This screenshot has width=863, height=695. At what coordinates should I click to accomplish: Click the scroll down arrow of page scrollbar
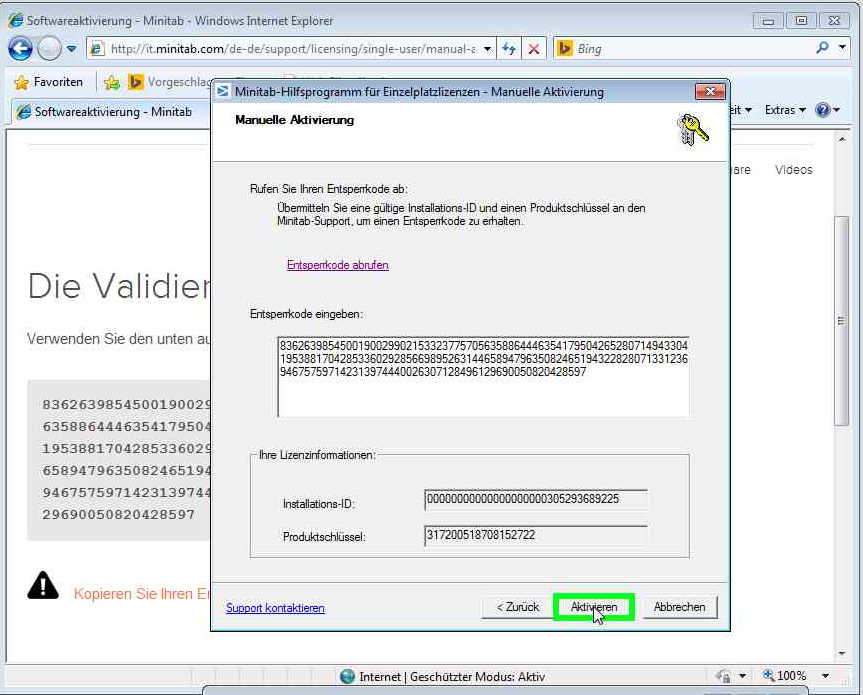pos(842,653)
